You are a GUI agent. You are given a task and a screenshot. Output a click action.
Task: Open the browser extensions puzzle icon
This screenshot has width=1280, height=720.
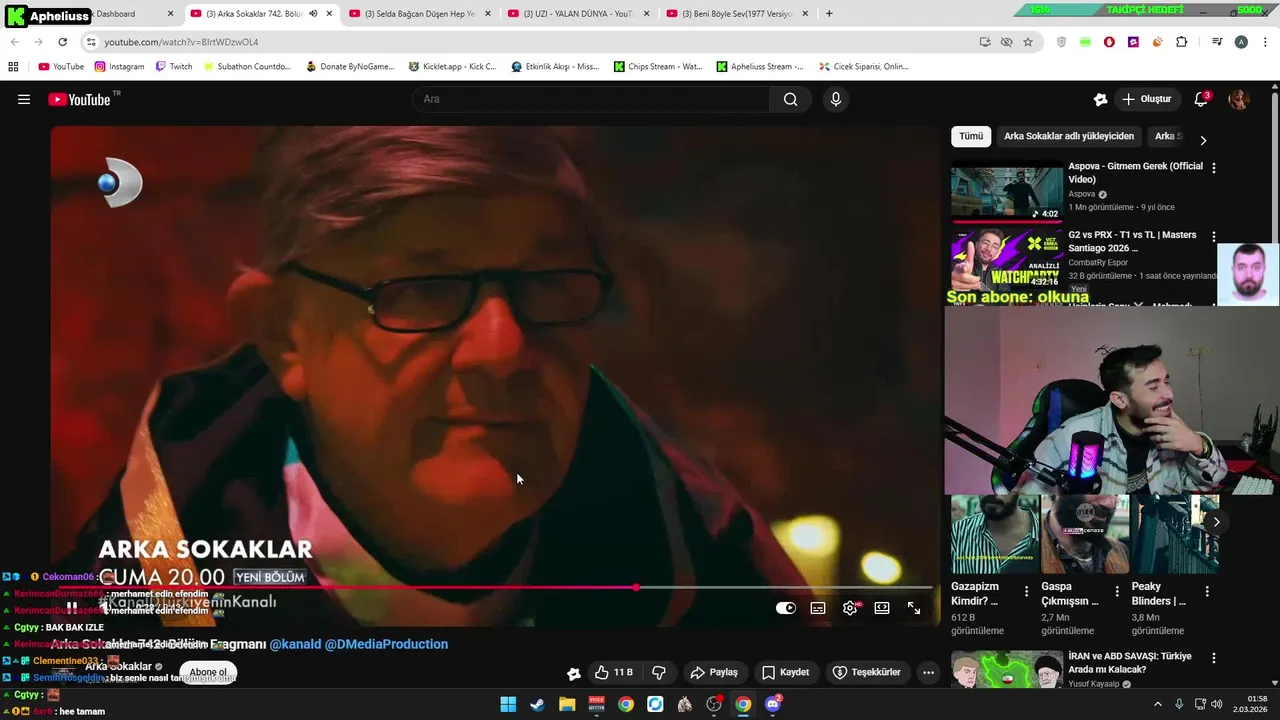point(1182,42)
